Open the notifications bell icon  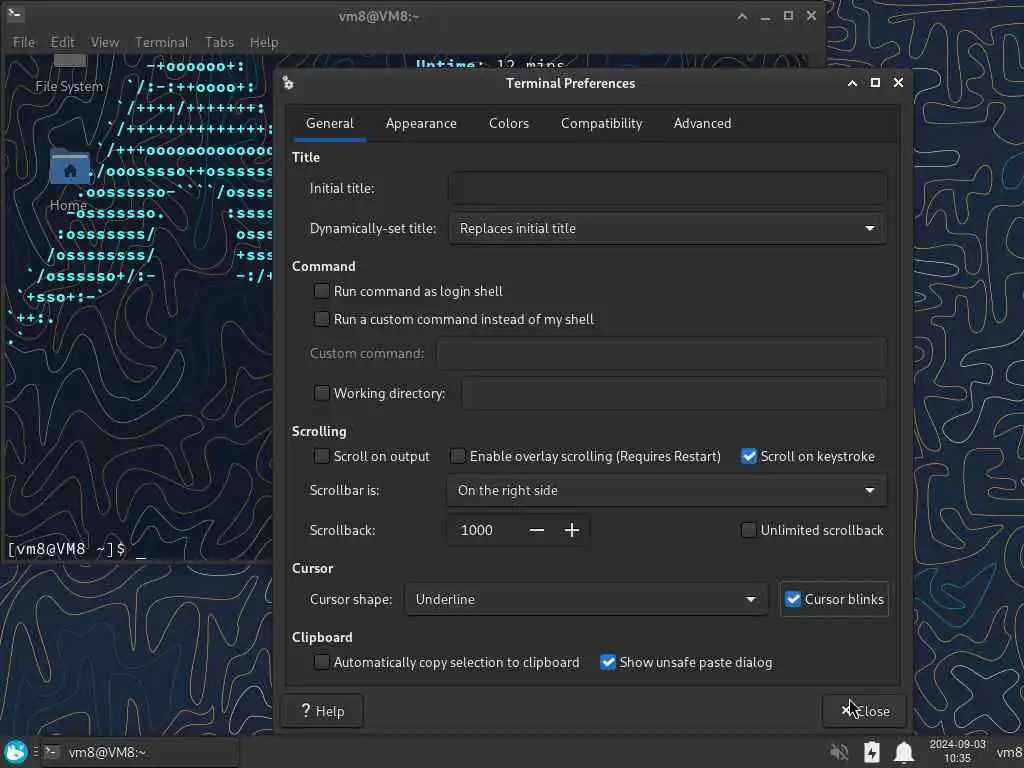[904, 752]
